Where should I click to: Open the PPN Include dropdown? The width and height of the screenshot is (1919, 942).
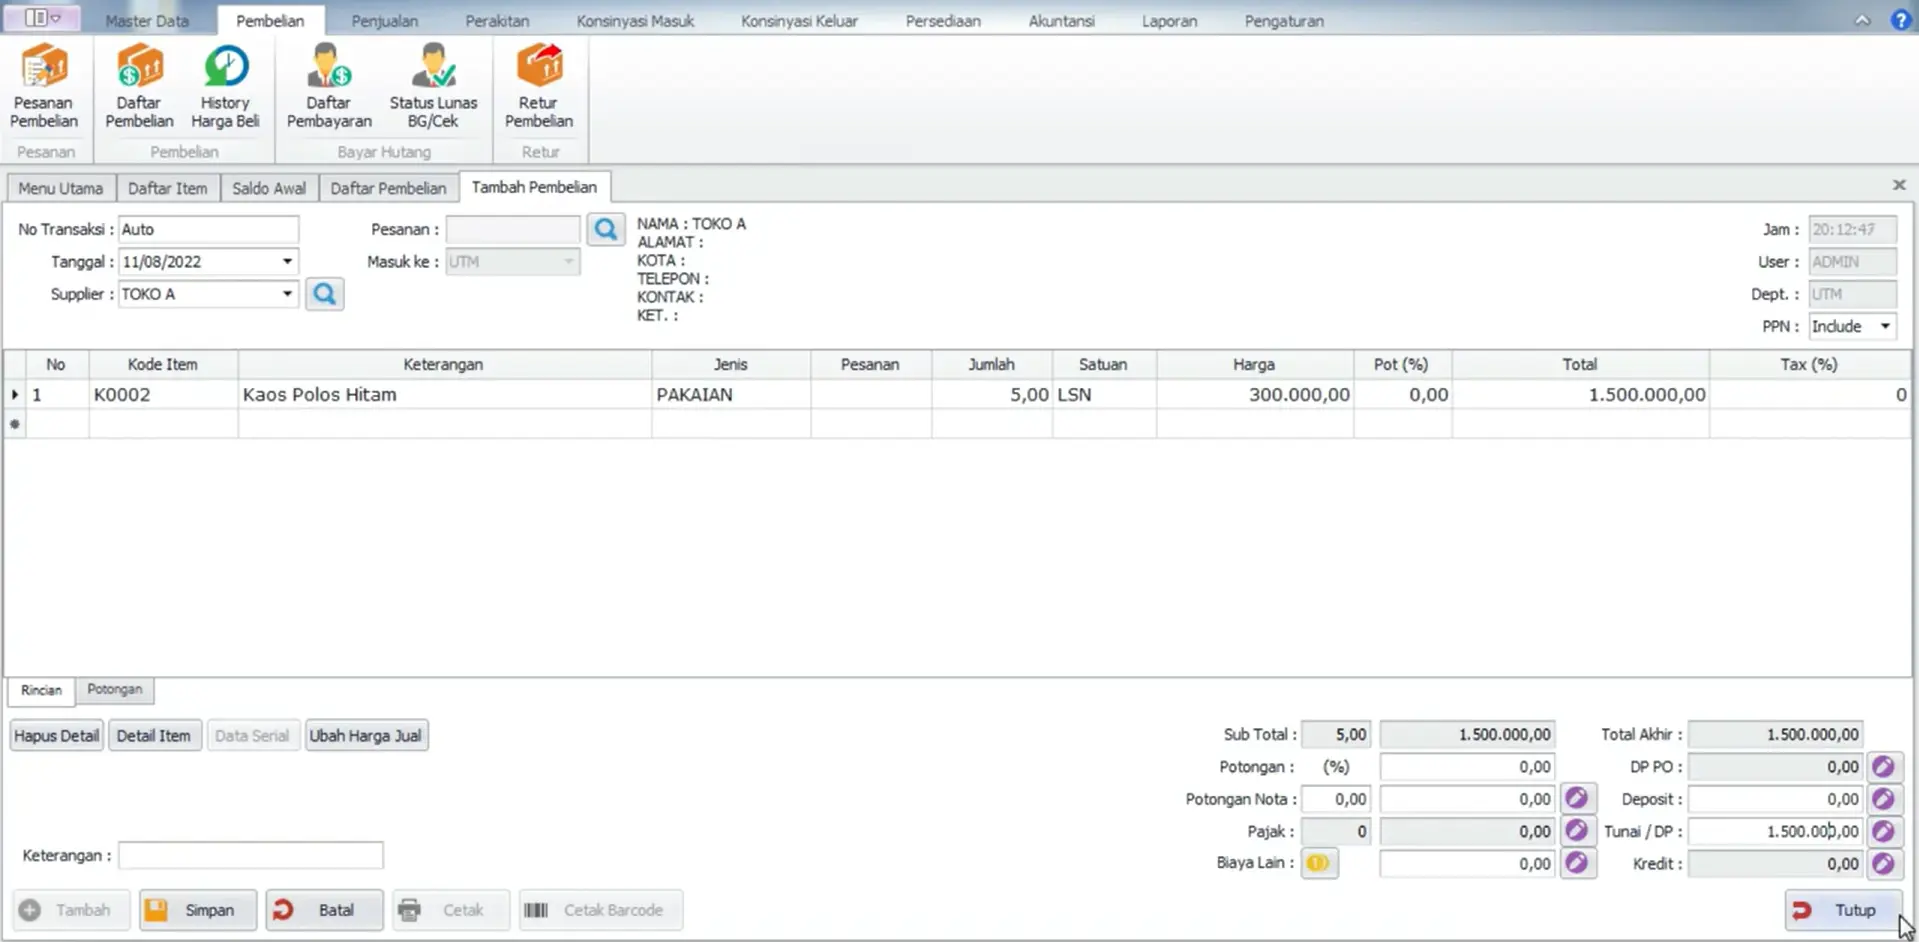[1885, 327]
